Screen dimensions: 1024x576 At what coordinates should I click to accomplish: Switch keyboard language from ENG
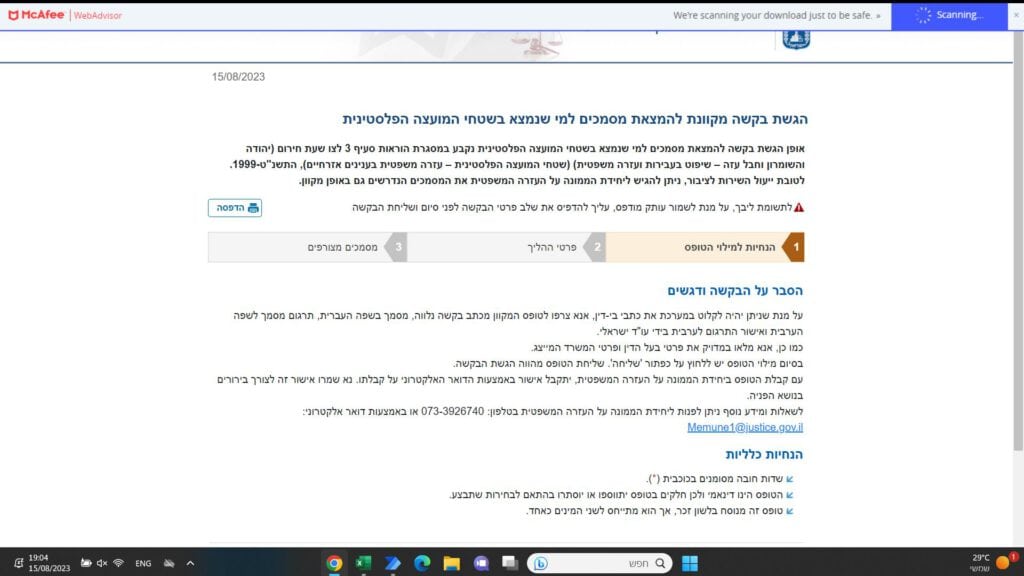(x=143, y=563)
